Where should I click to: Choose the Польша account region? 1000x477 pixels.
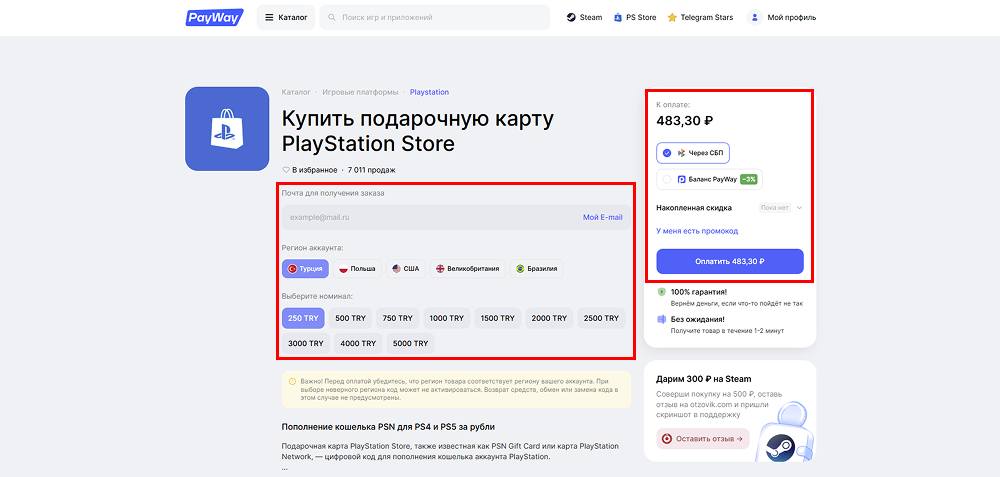[x=357, y=269]
